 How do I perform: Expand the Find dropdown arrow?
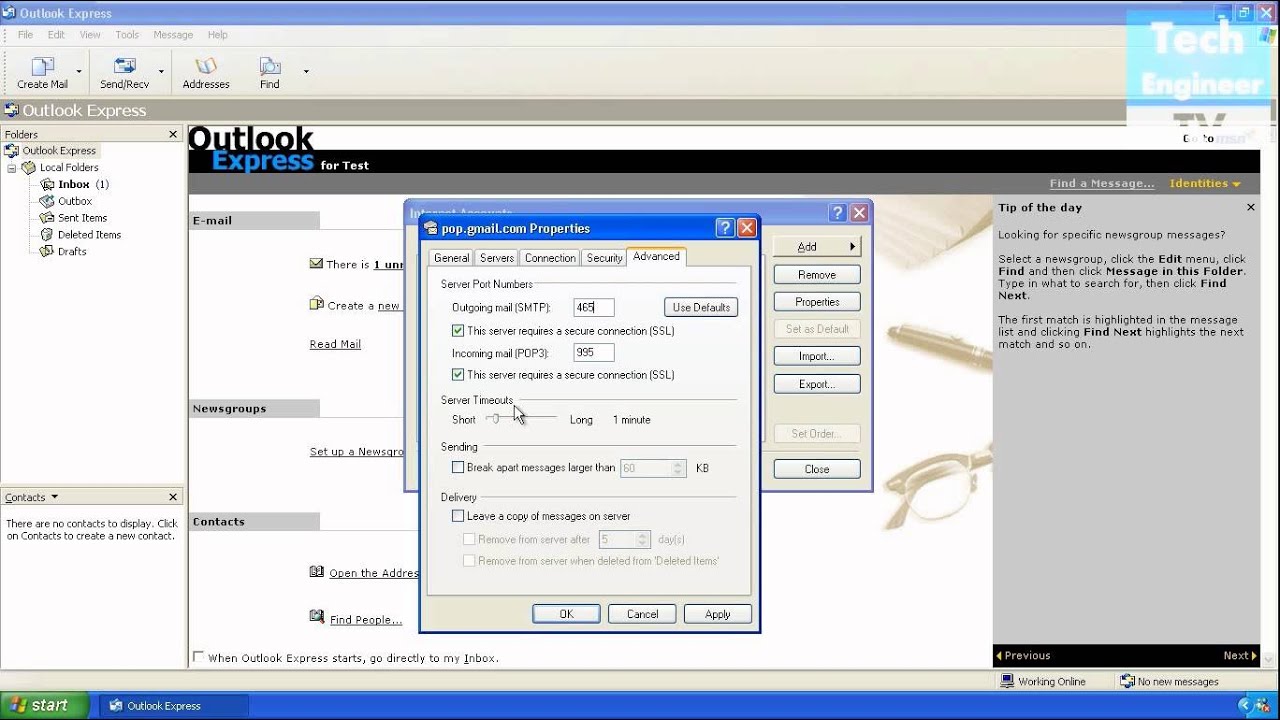pyautogui.click(x=306, y=72)
